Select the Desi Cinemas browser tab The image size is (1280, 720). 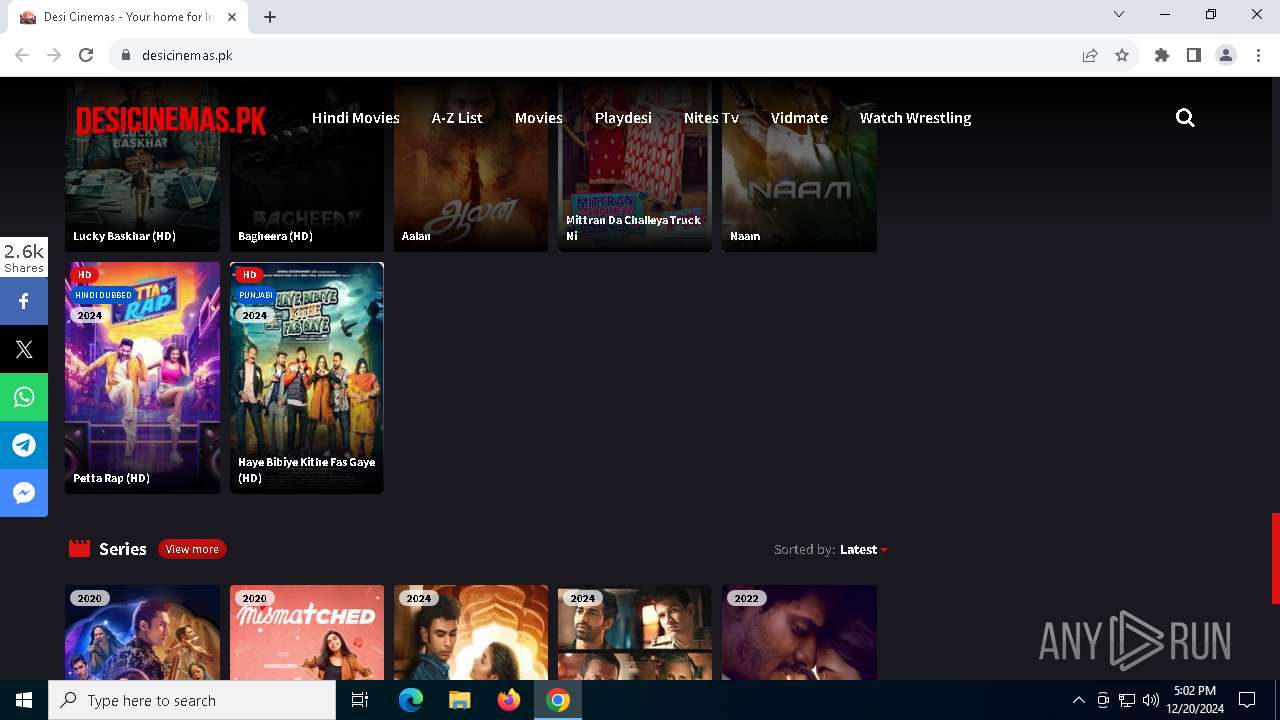coord(128,17)
